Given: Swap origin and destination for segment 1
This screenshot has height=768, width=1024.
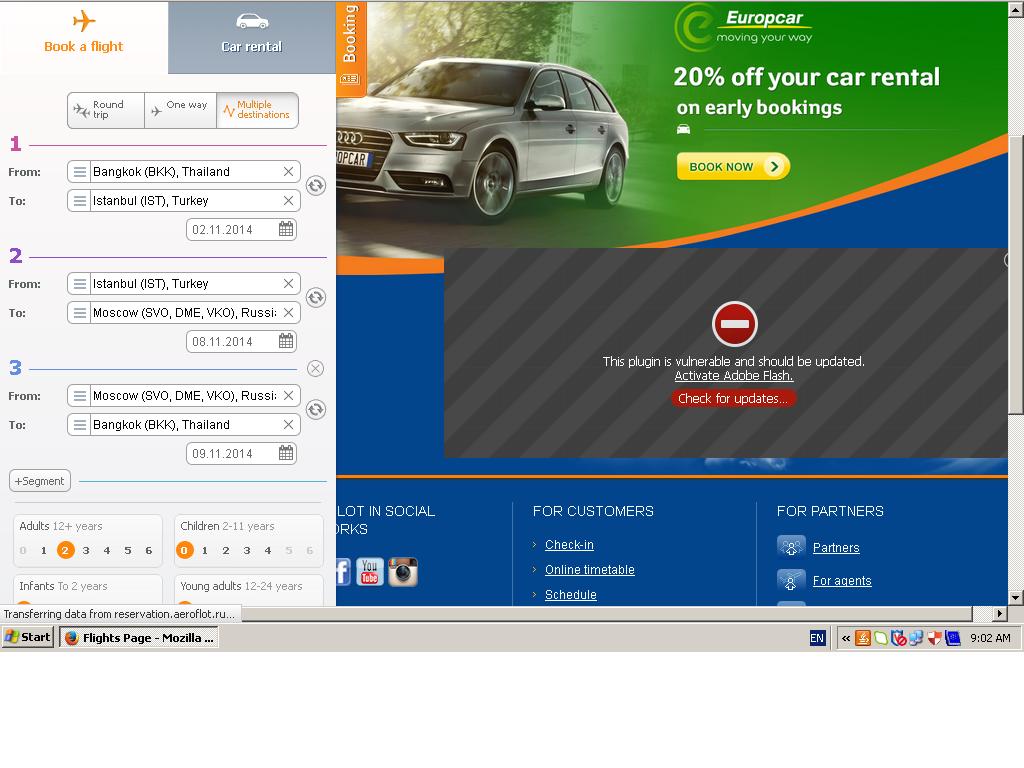Looking at the screenshot, I should (x=316, y=186).
